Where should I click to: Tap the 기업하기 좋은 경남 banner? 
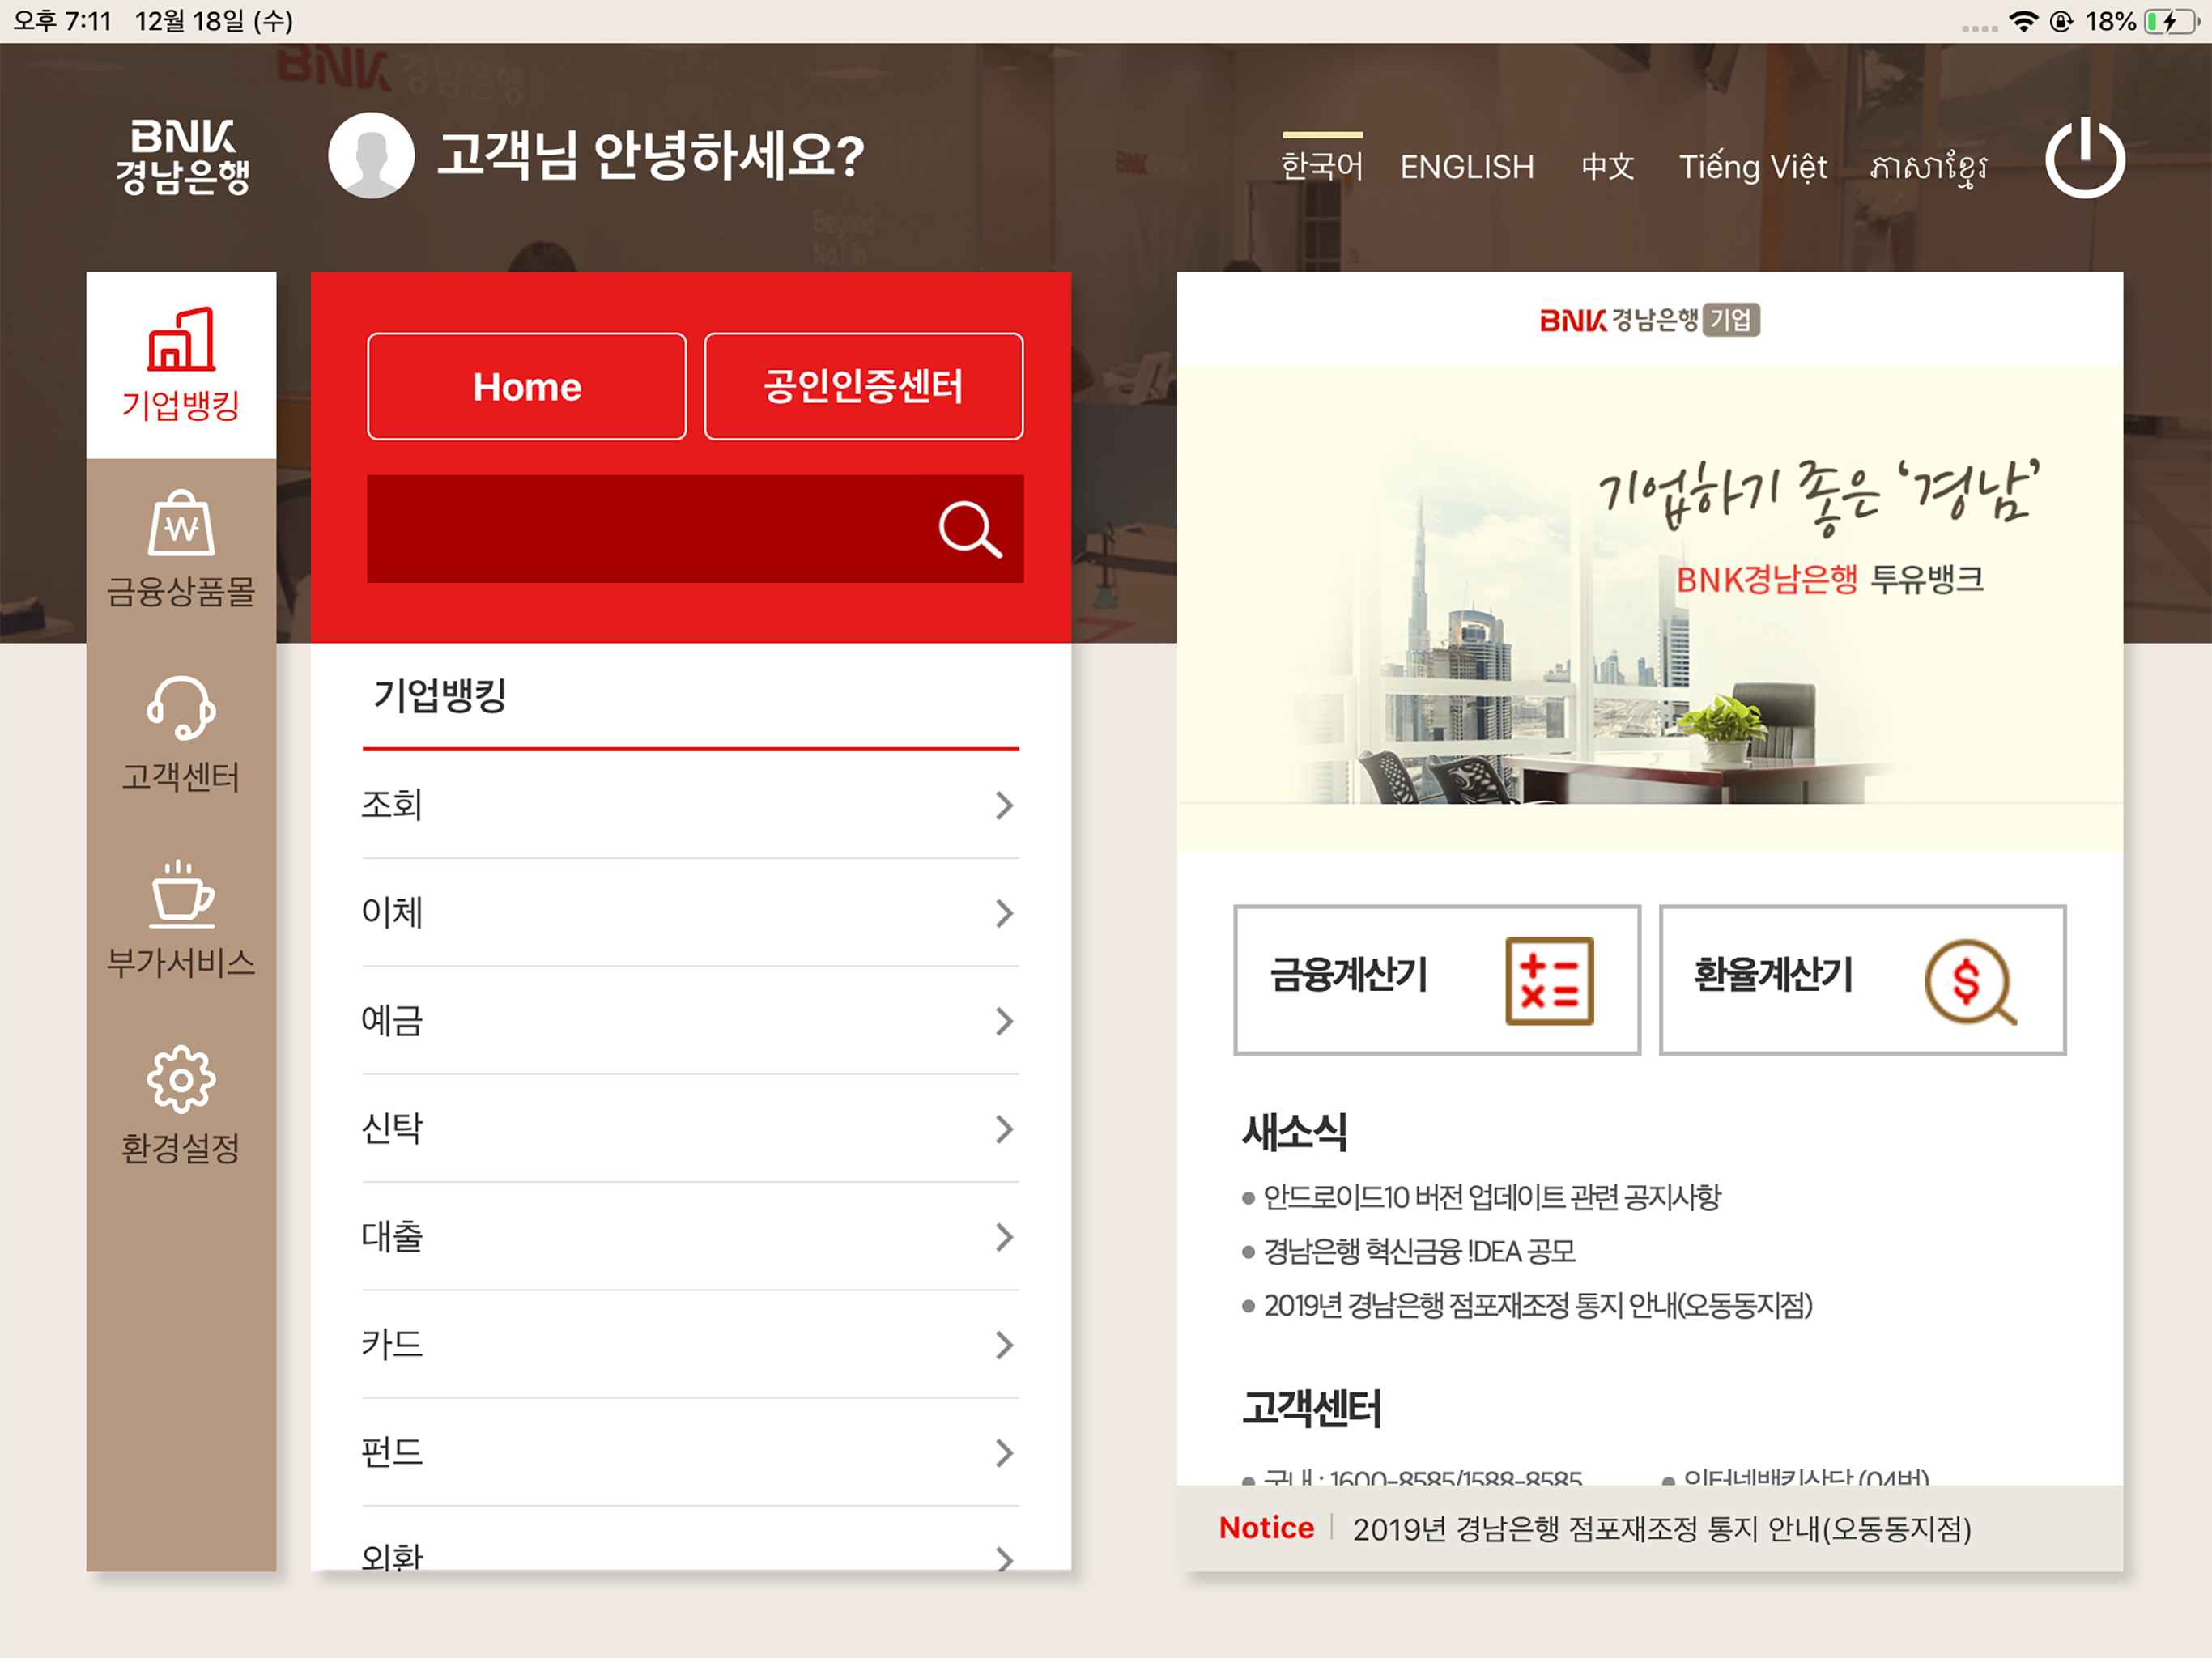click(x=1650, y=609)
